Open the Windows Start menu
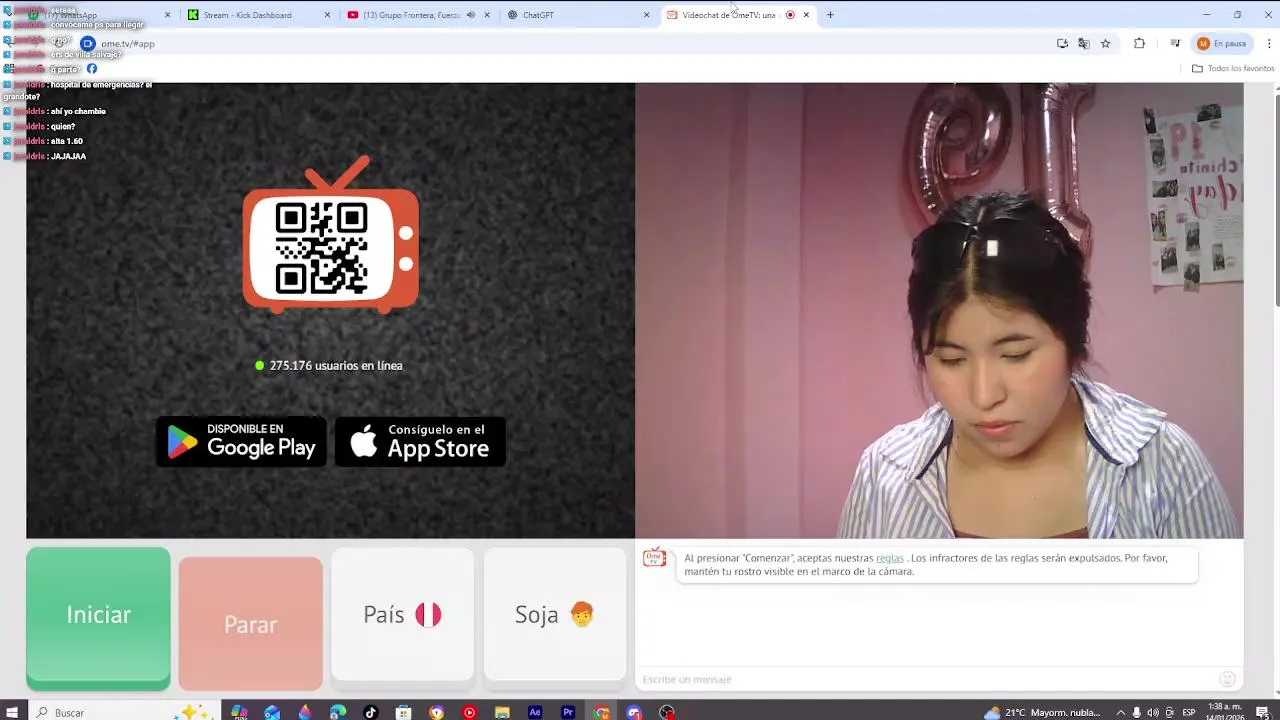The width and height of the screenshot is (1280, 720). [x=14, y=712]
